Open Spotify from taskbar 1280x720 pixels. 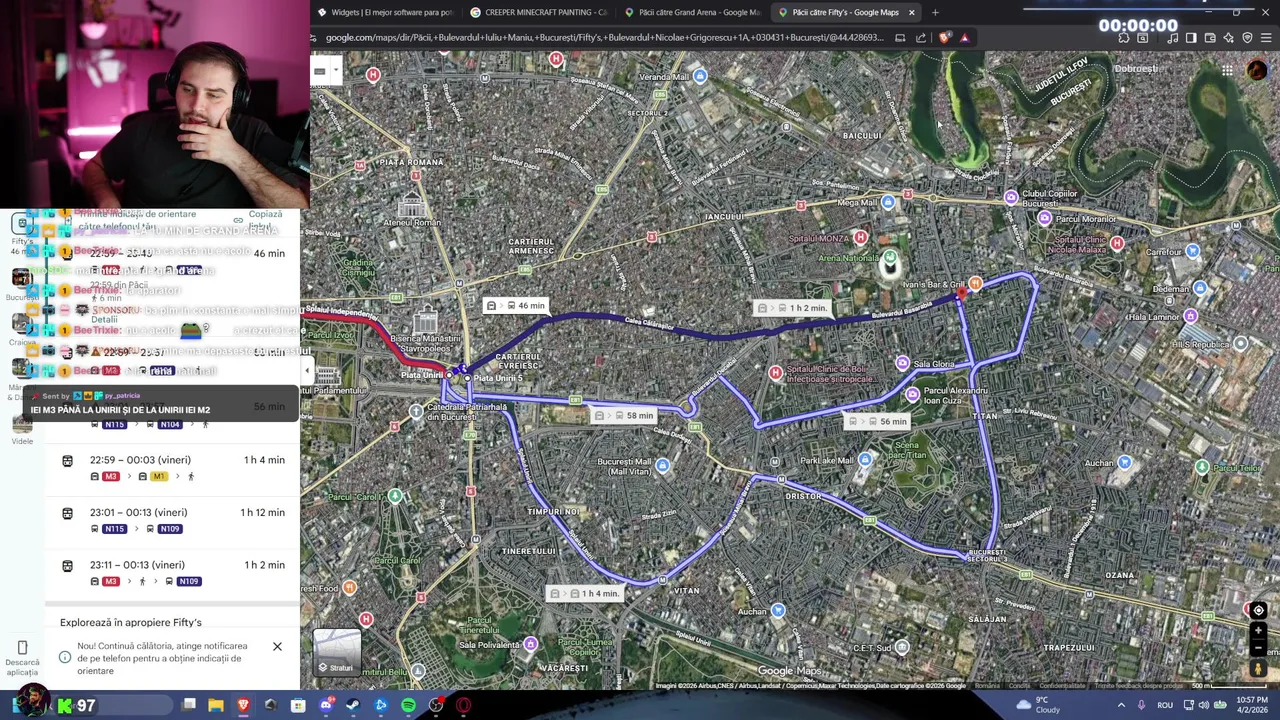pyautogui.click(x=408, y=705)
